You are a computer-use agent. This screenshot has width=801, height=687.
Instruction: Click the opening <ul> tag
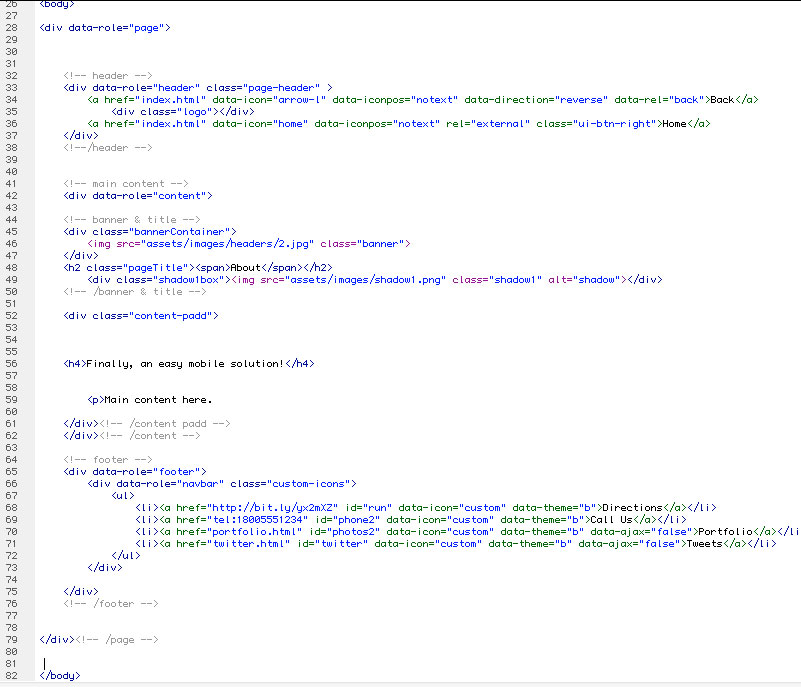tap(123, 496)
